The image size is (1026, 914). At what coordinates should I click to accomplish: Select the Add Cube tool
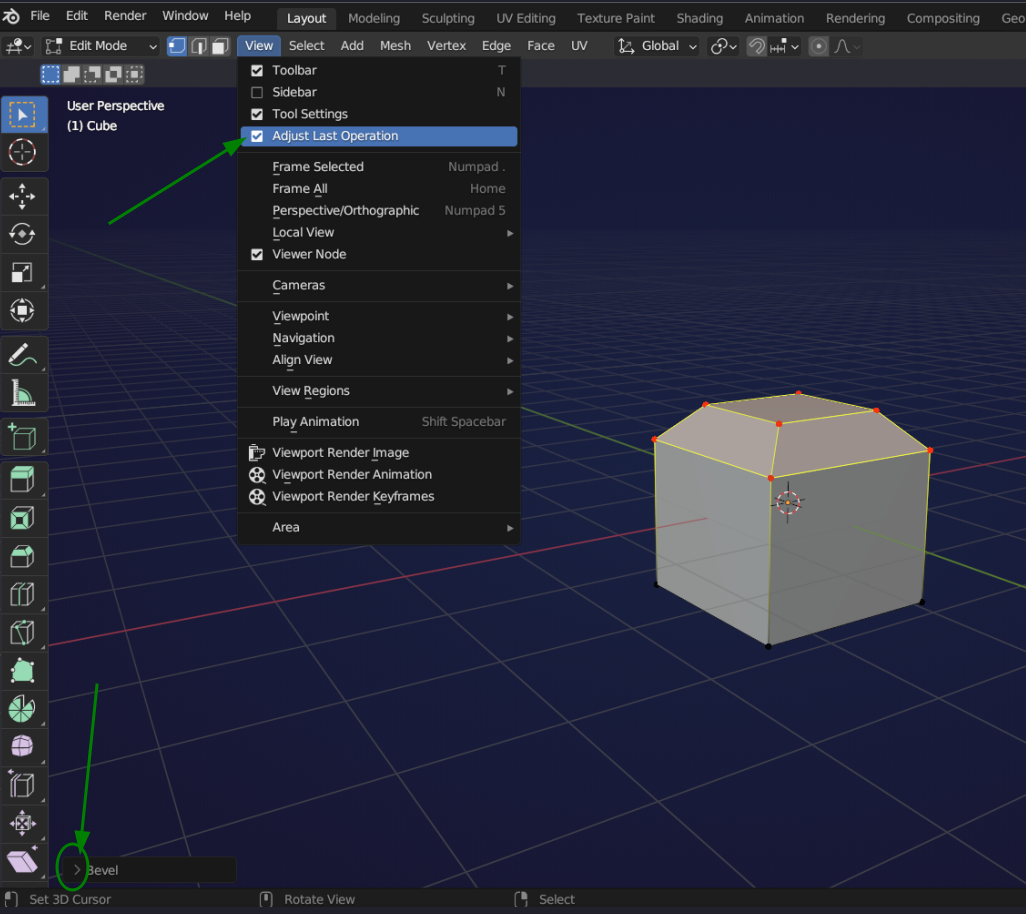tap(22, 438)
